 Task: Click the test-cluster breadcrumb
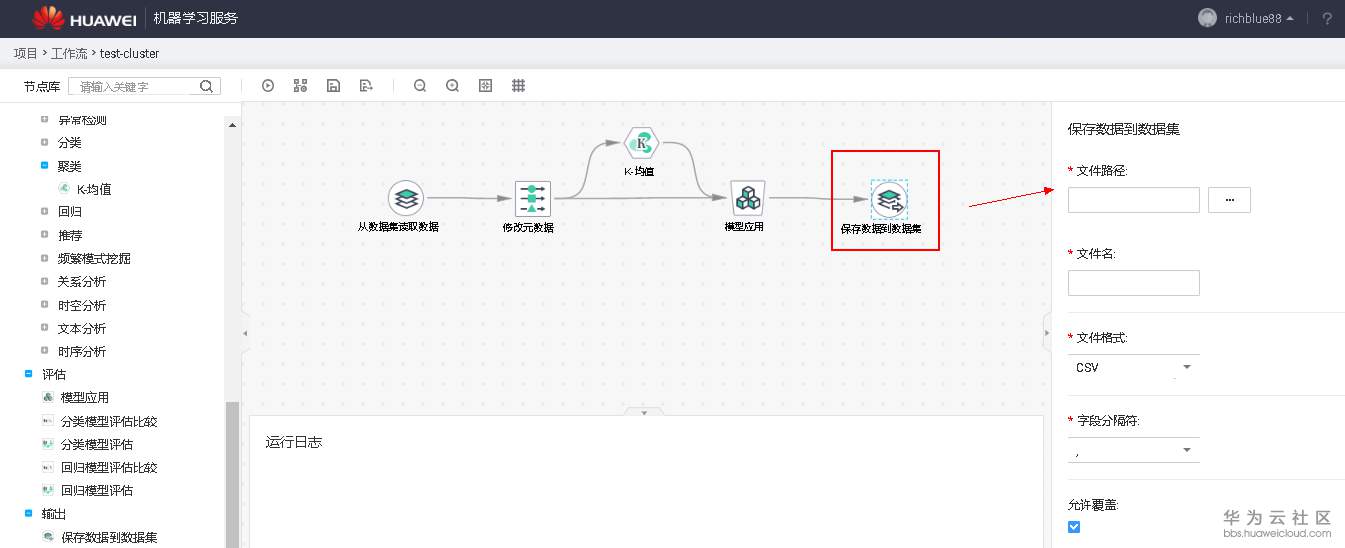129,53
